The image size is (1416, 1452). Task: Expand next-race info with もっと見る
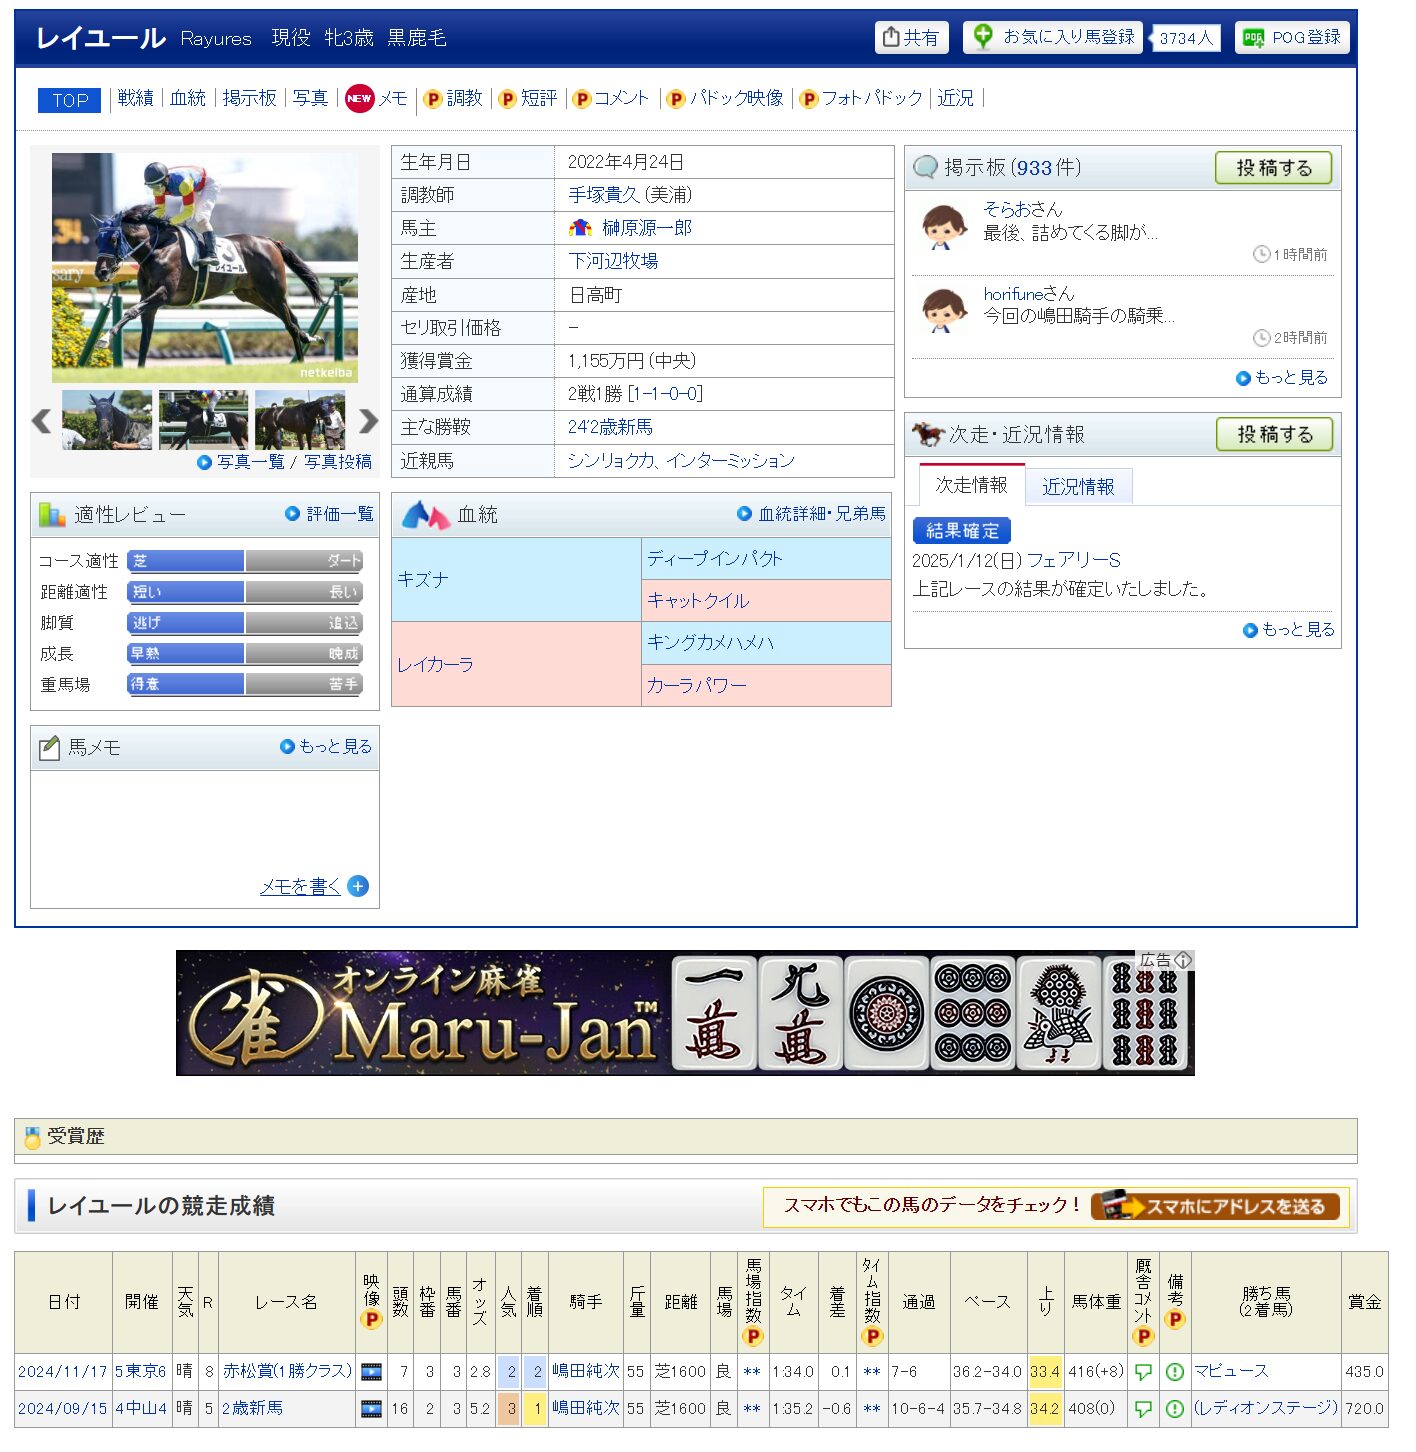pyautogui.click(x=1289, y=630)
